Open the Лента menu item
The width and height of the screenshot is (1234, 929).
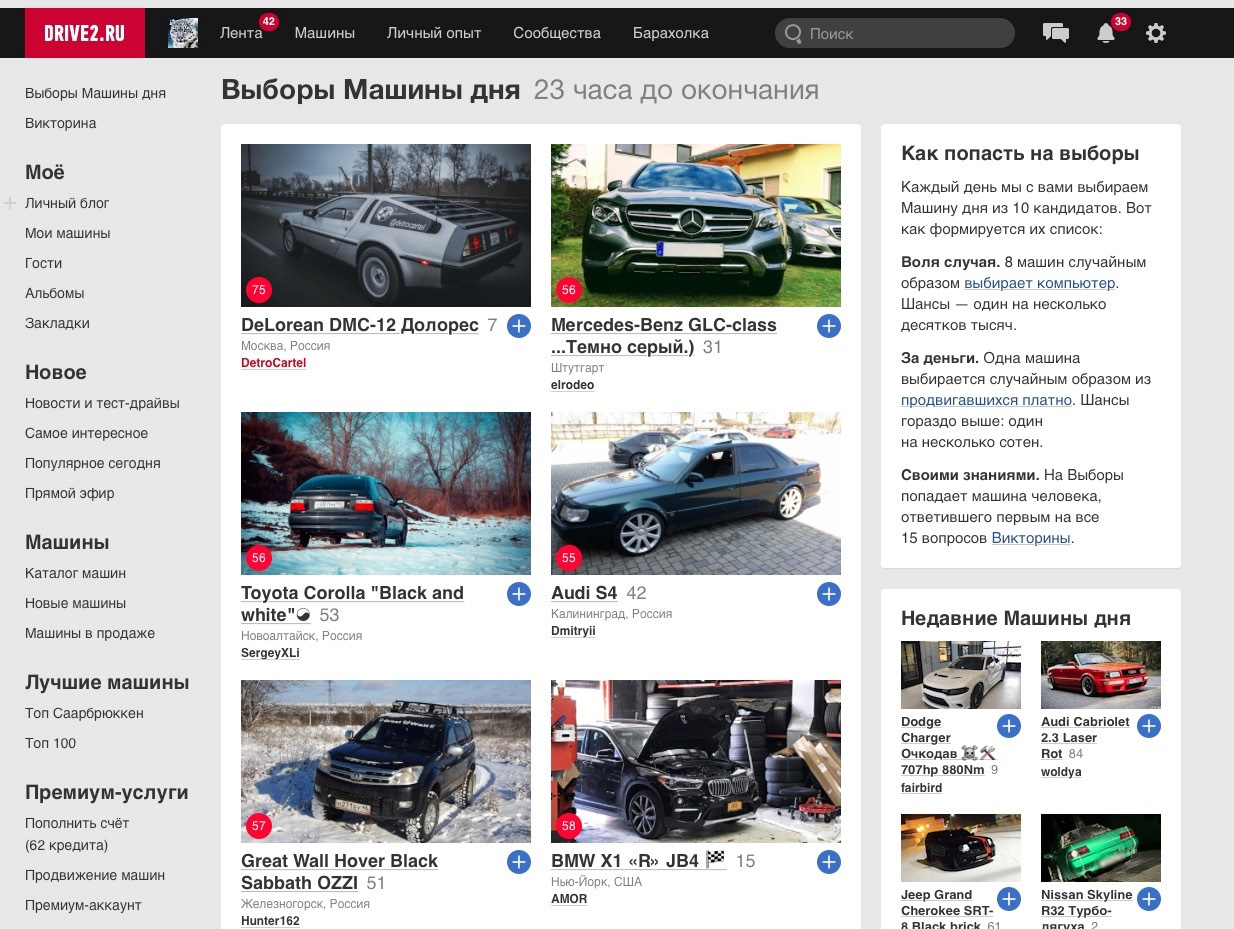pyautogui.click(x=241, y=33)
